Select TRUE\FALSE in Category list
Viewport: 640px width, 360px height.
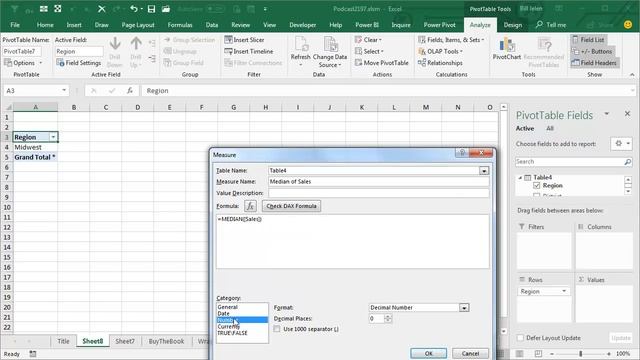[233, 333]
